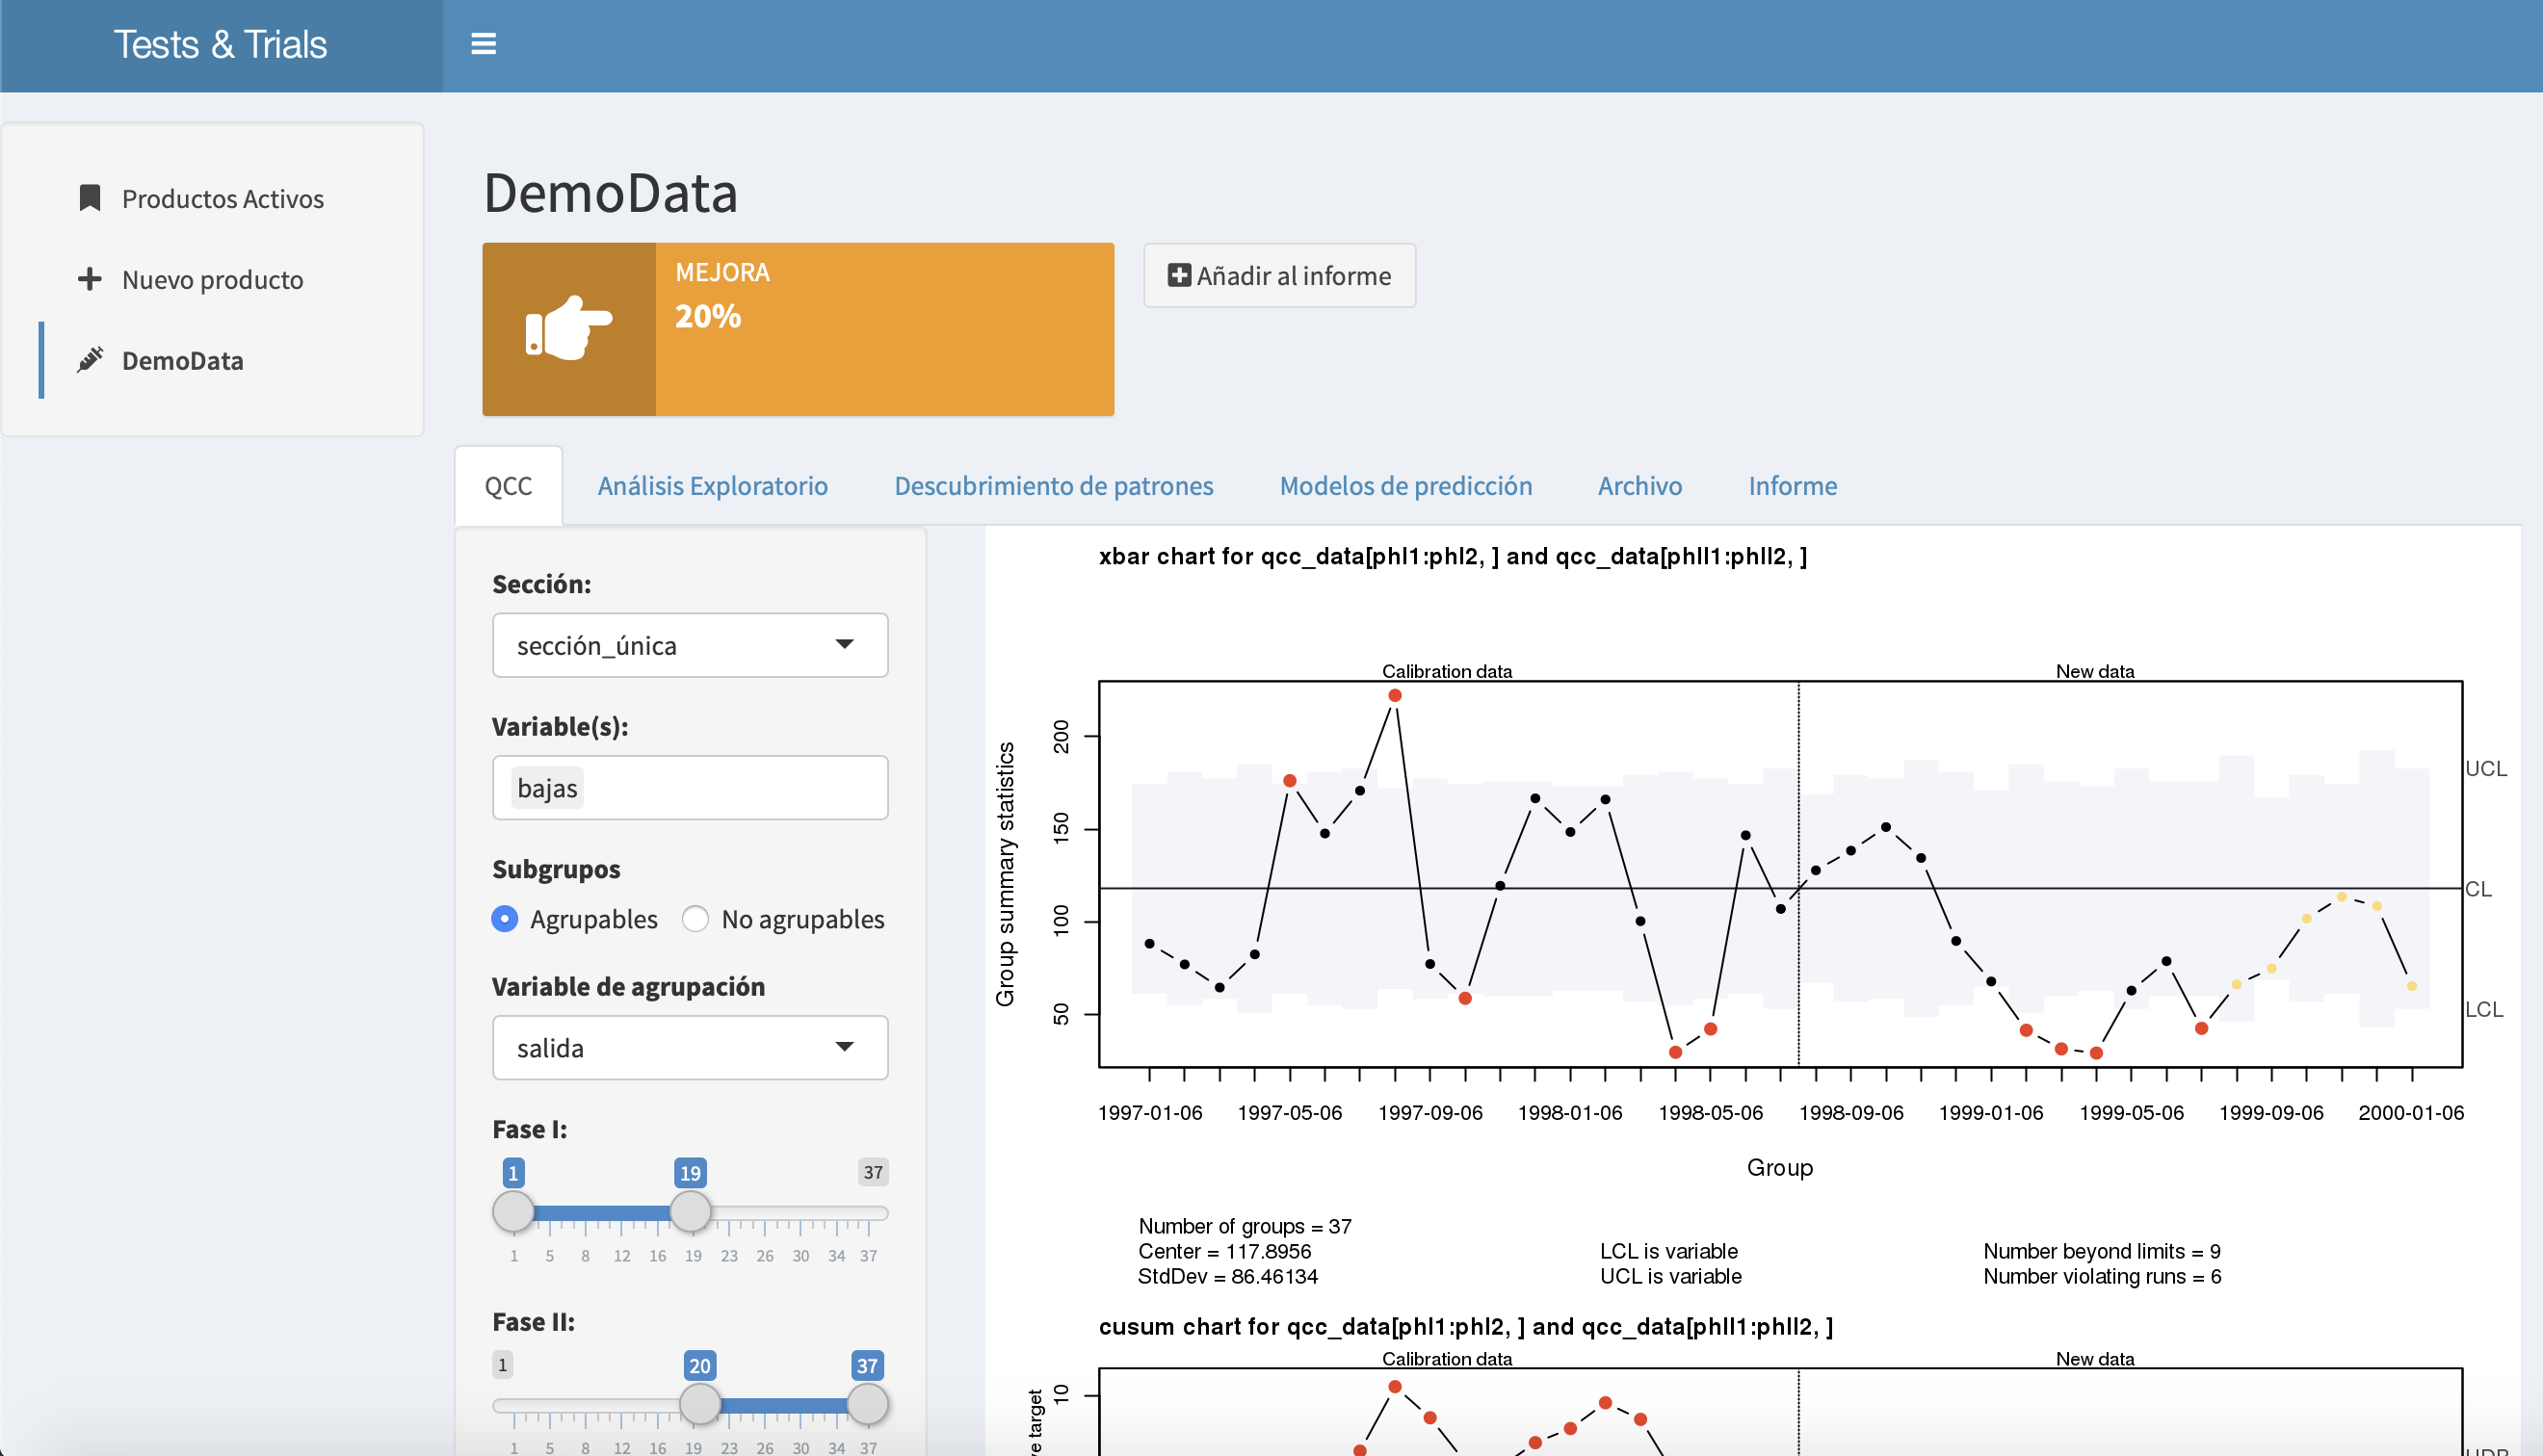Viewport: 2543px width, 1456px height.
Task: Click the Fase I slider handle at 19
Action: tap(690, 1211)
